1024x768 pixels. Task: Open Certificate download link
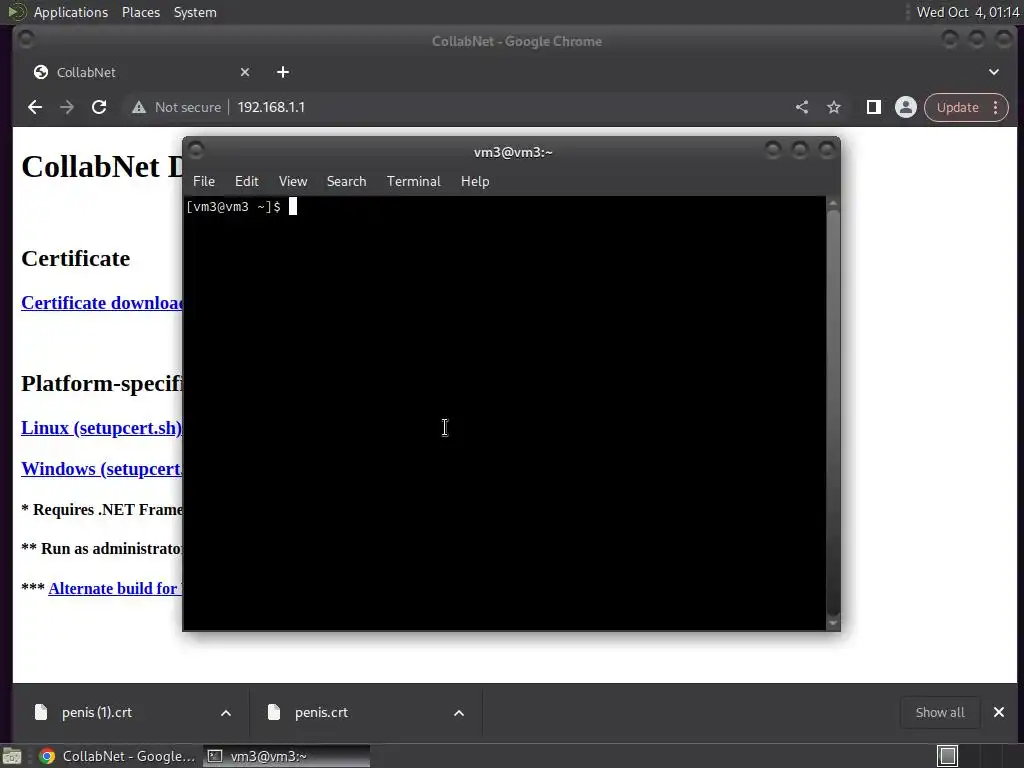[x=102, y=303]
